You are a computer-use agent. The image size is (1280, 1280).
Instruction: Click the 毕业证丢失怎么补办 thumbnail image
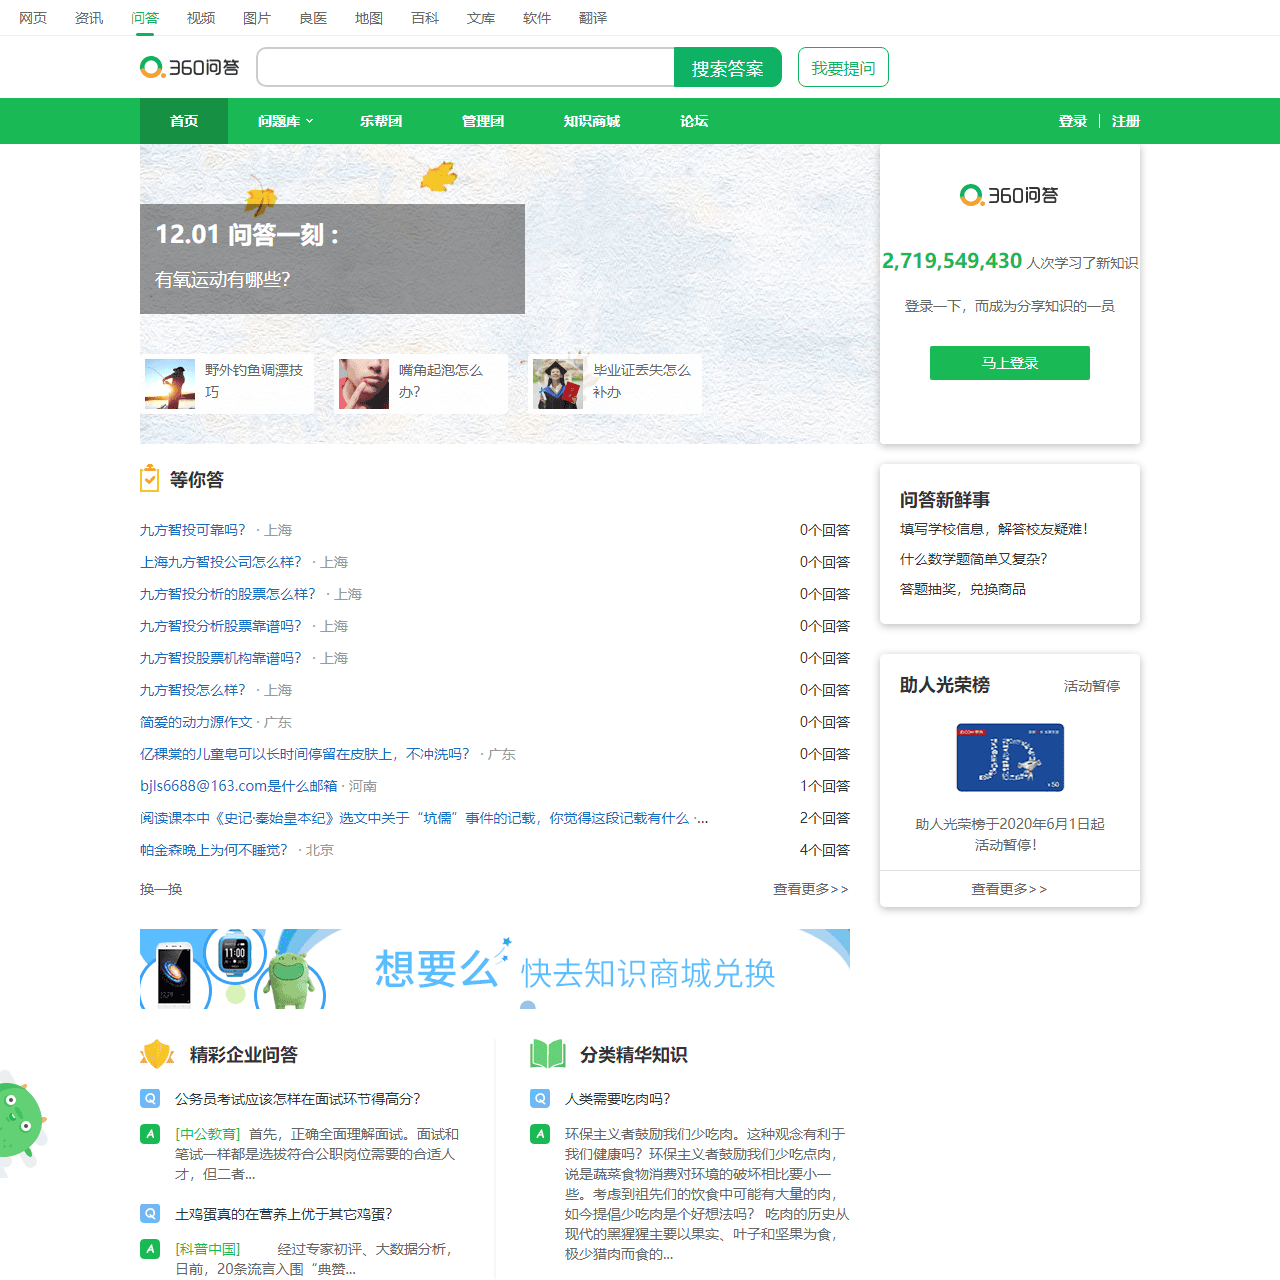pyautogui.click(x=557, y=384)
